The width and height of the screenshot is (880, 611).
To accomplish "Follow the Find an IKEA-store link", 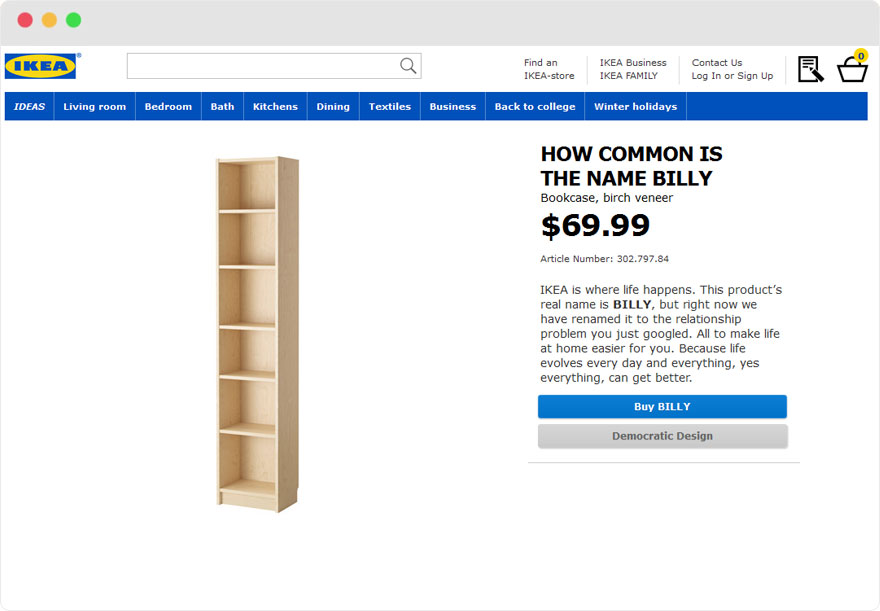I will (x=549, y=69).
